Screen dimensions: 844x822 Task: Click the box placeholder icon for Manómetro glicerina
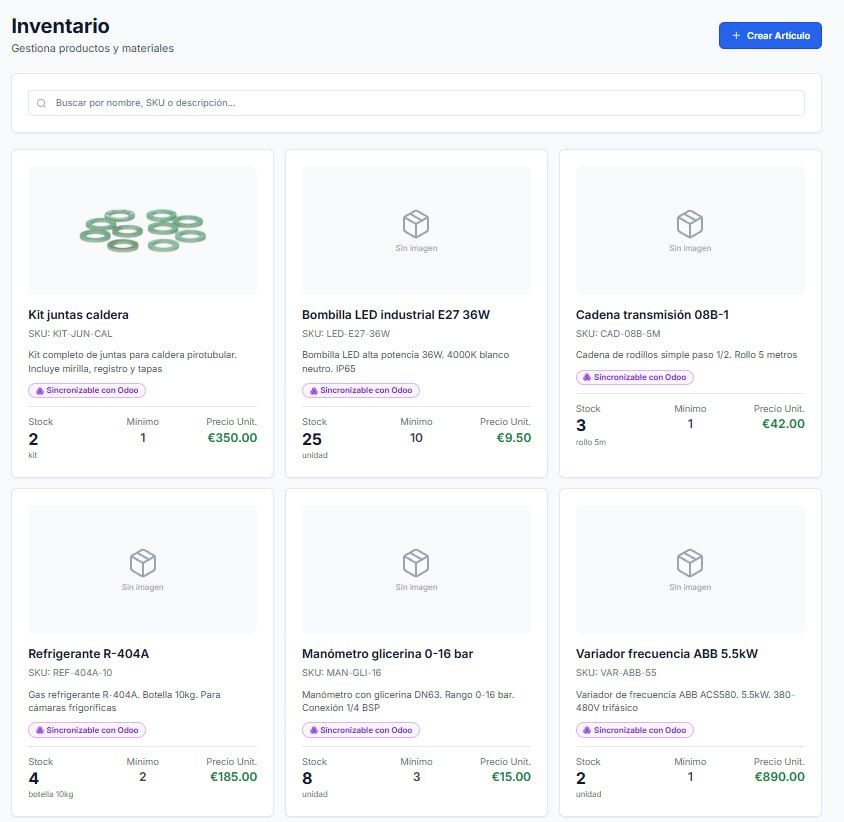click(x=416, y=563)
